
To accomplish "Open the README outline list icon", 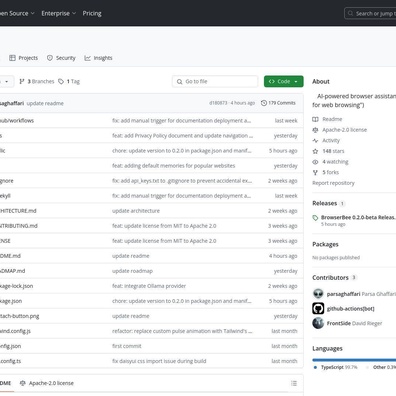I will click(x=294, y=383).
